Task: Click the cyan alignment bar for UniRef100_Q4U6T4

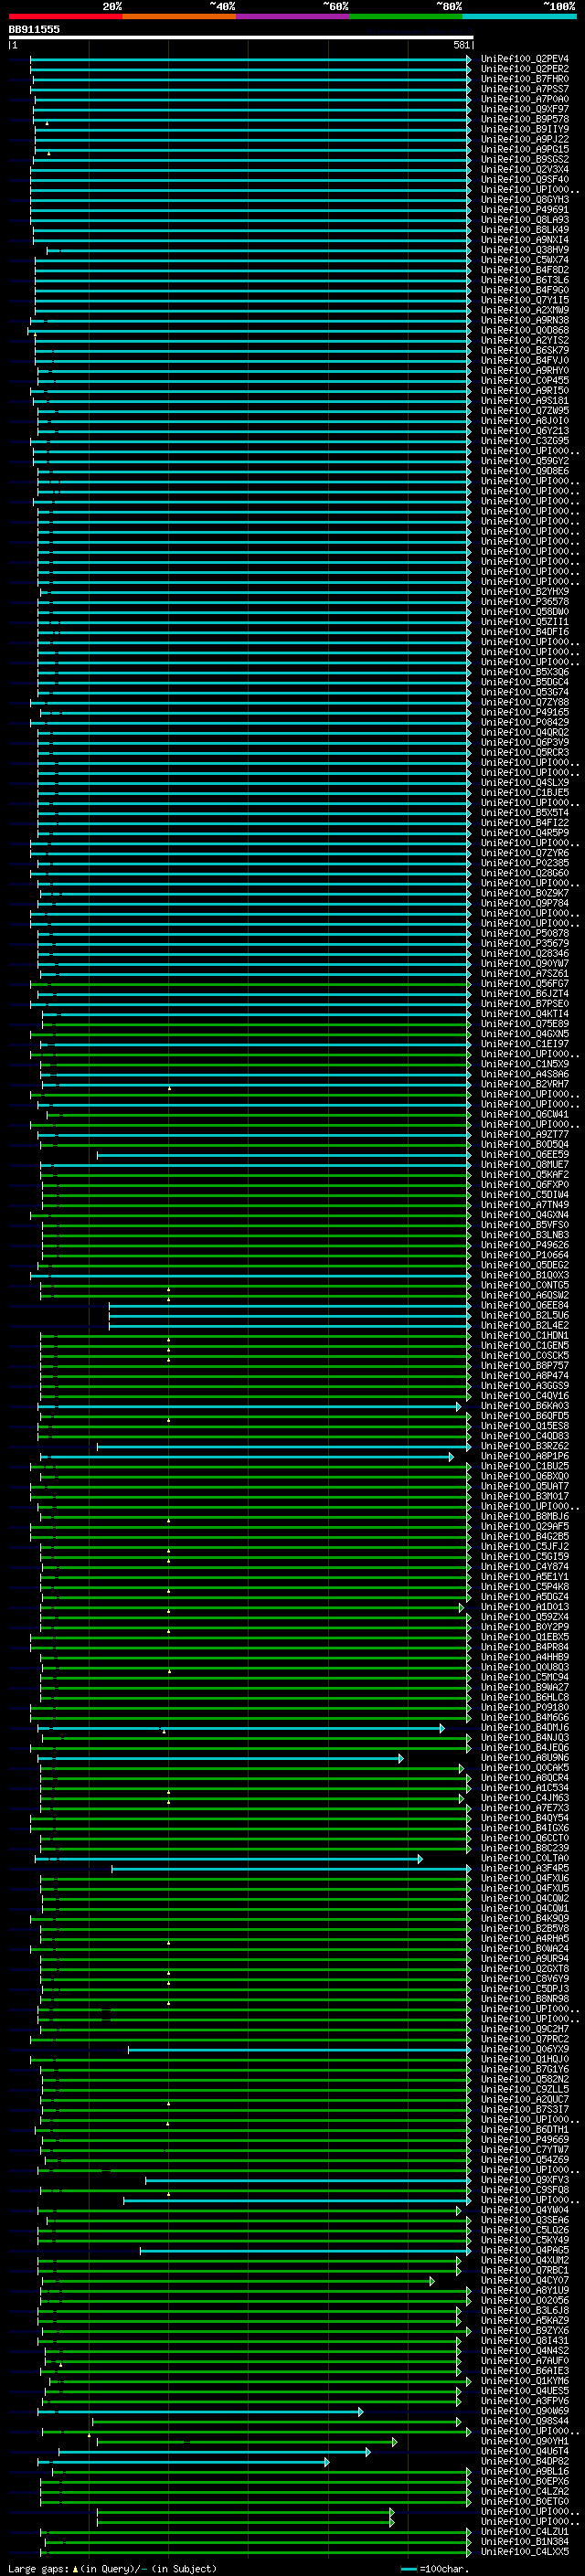Action: click(214, 2452)
